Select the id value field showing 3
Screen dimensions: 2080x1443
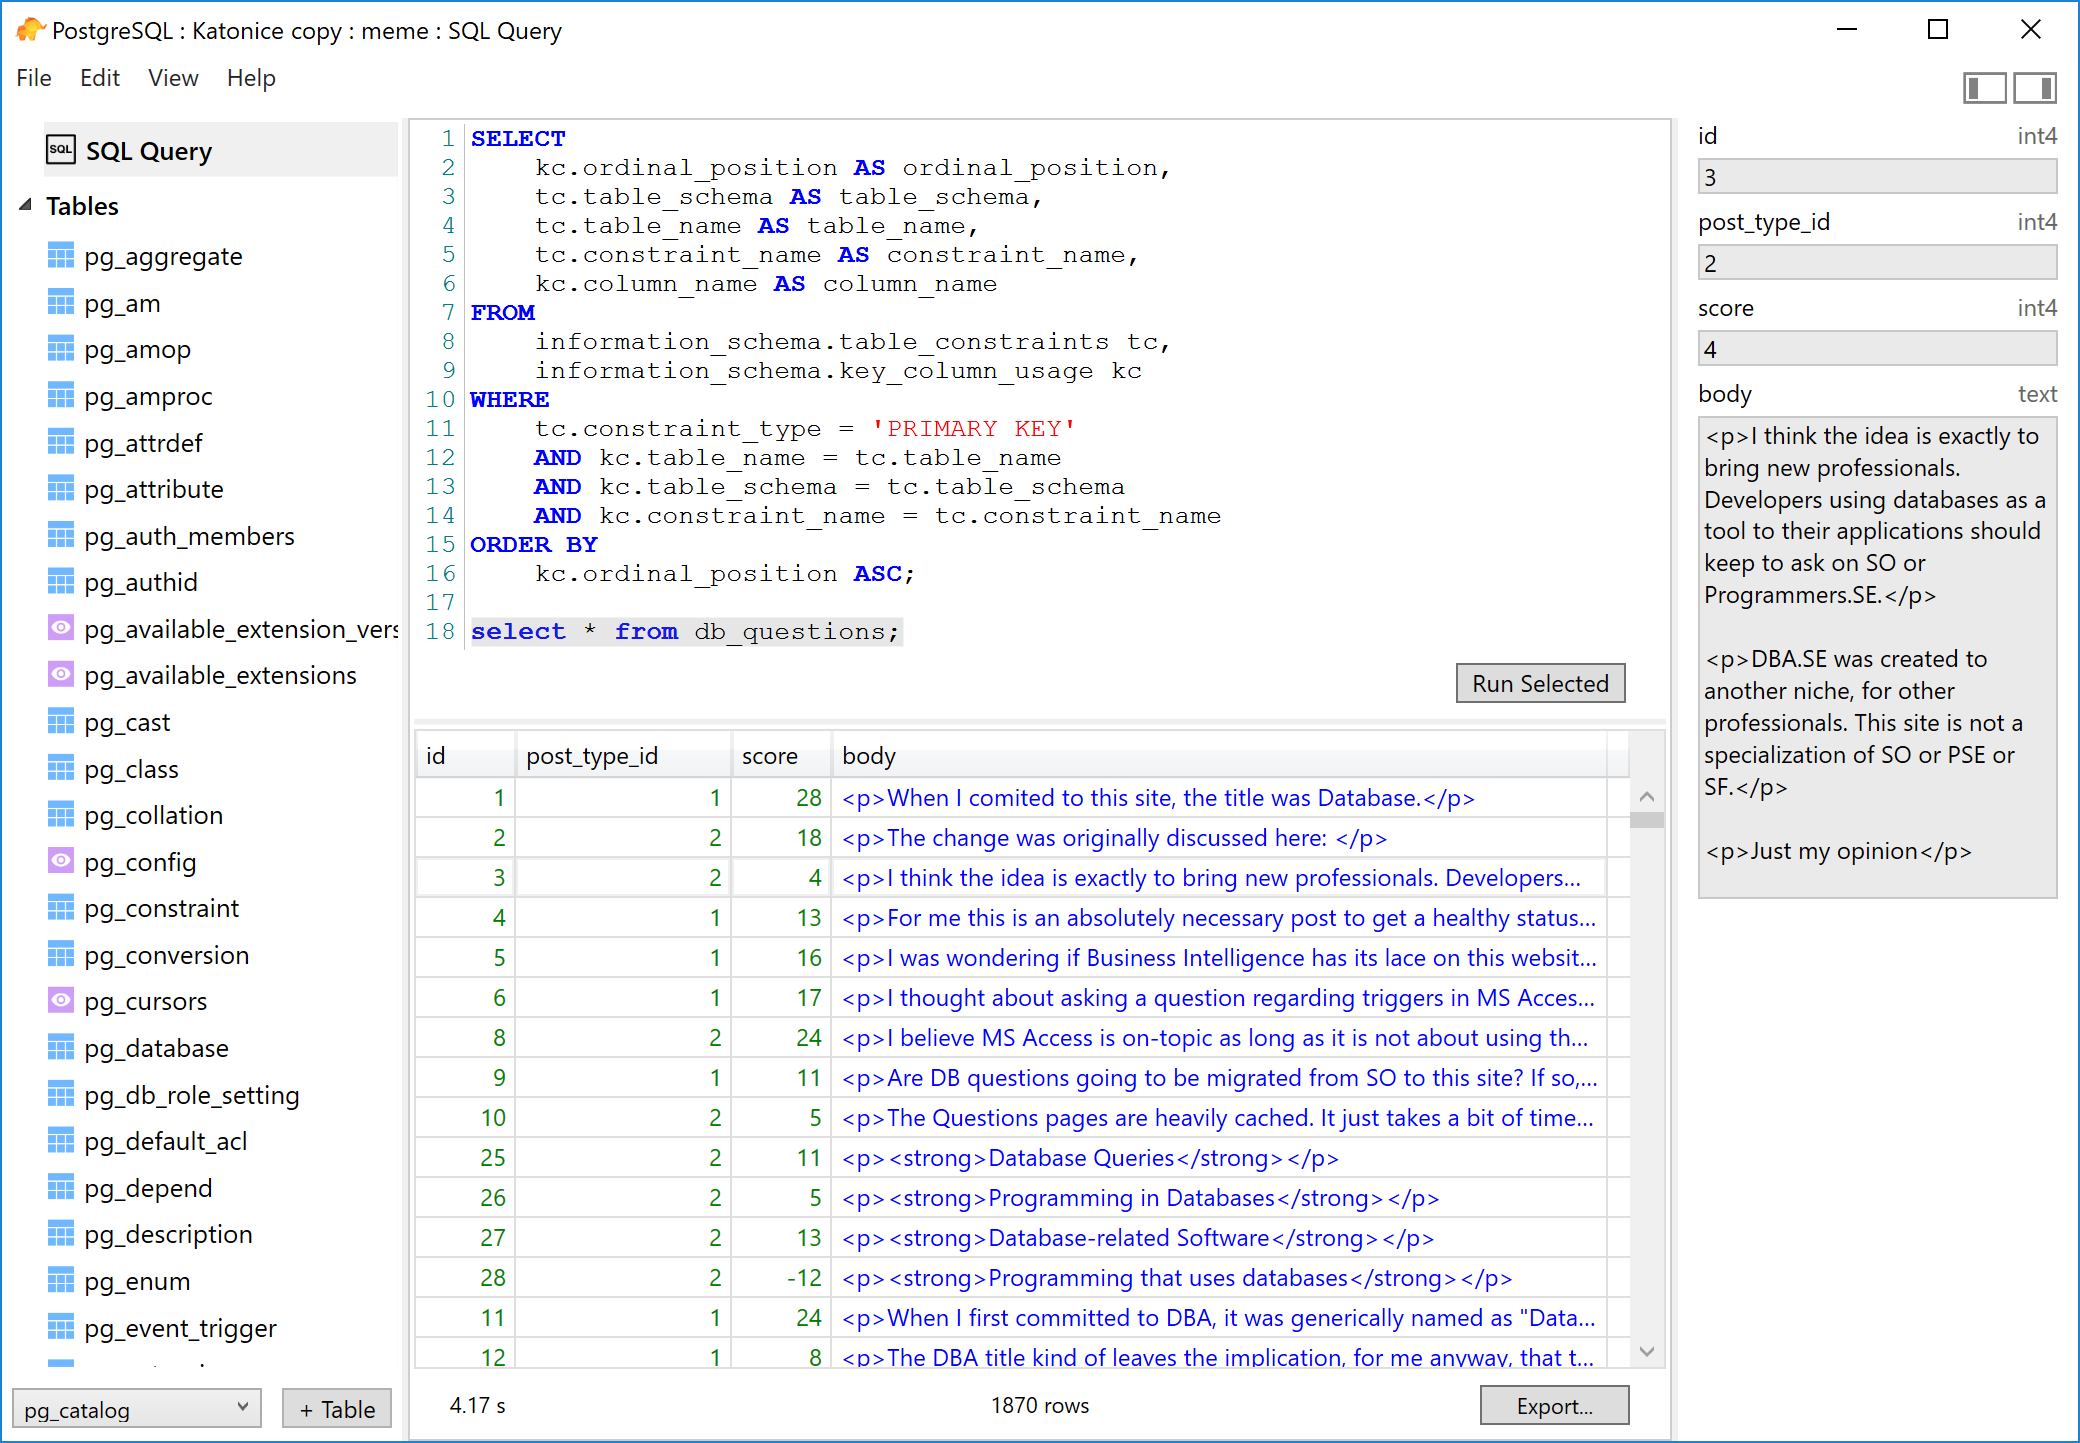1876,176
